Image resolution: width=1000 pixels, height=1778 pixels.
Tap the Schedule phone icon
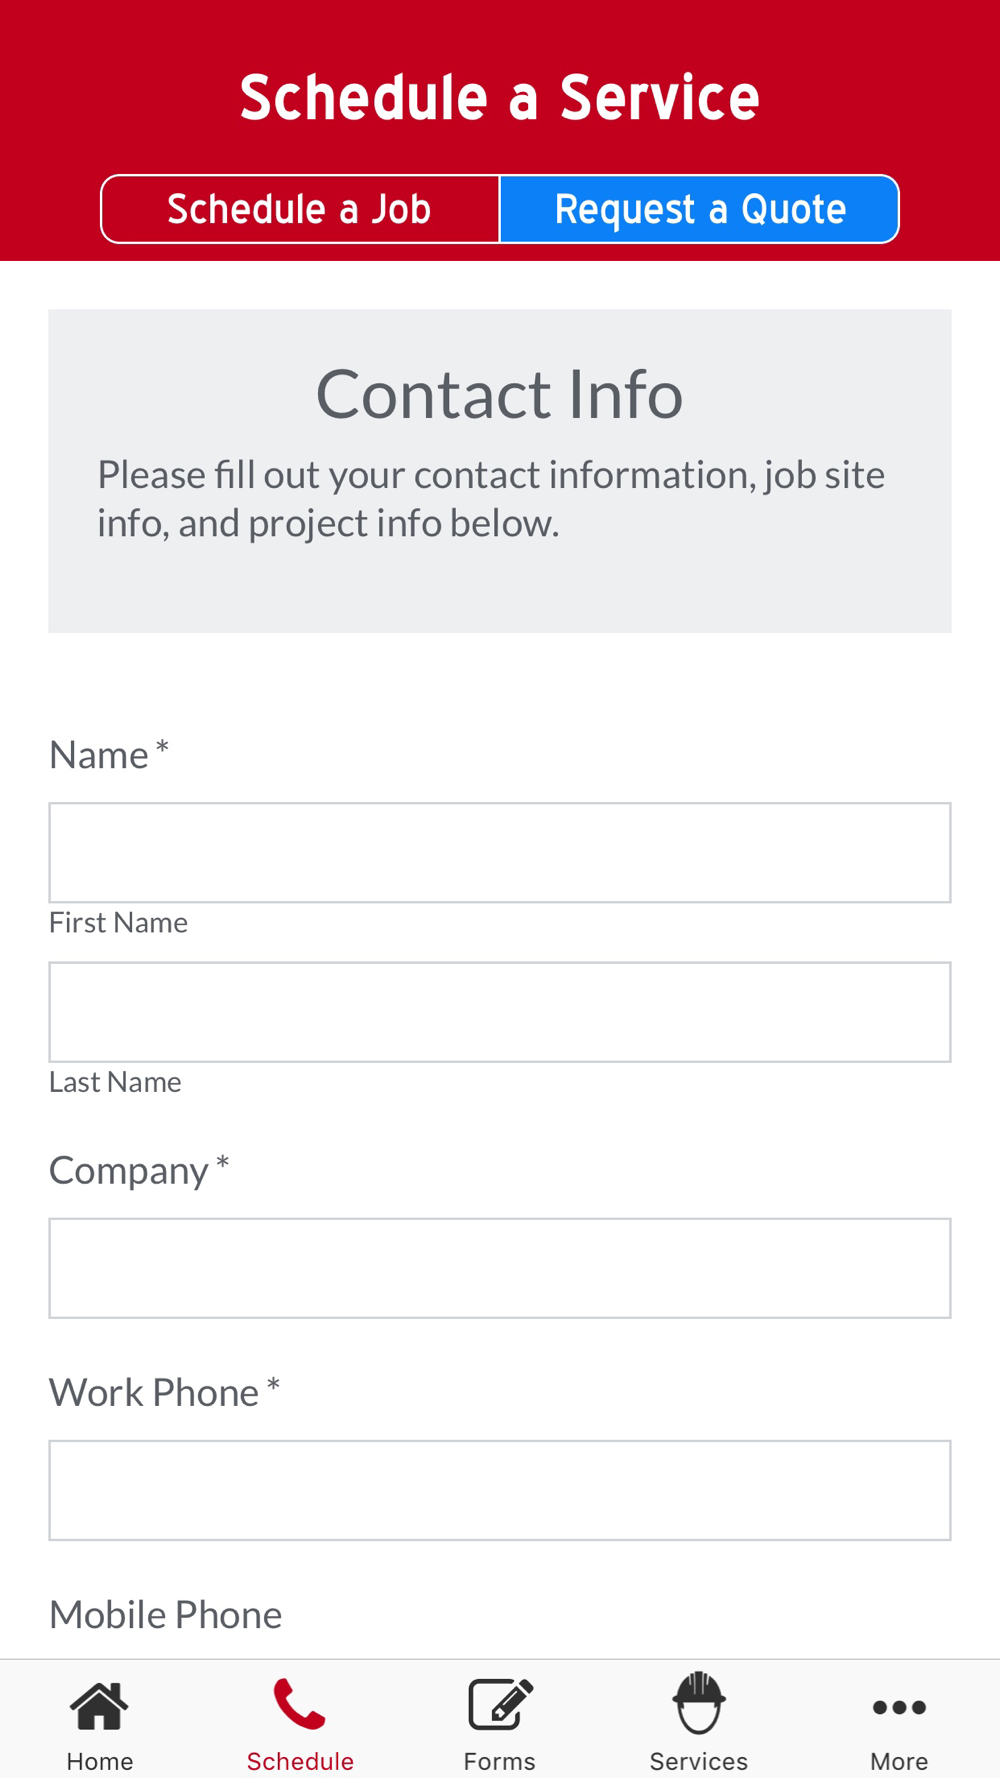point(299,1704)
